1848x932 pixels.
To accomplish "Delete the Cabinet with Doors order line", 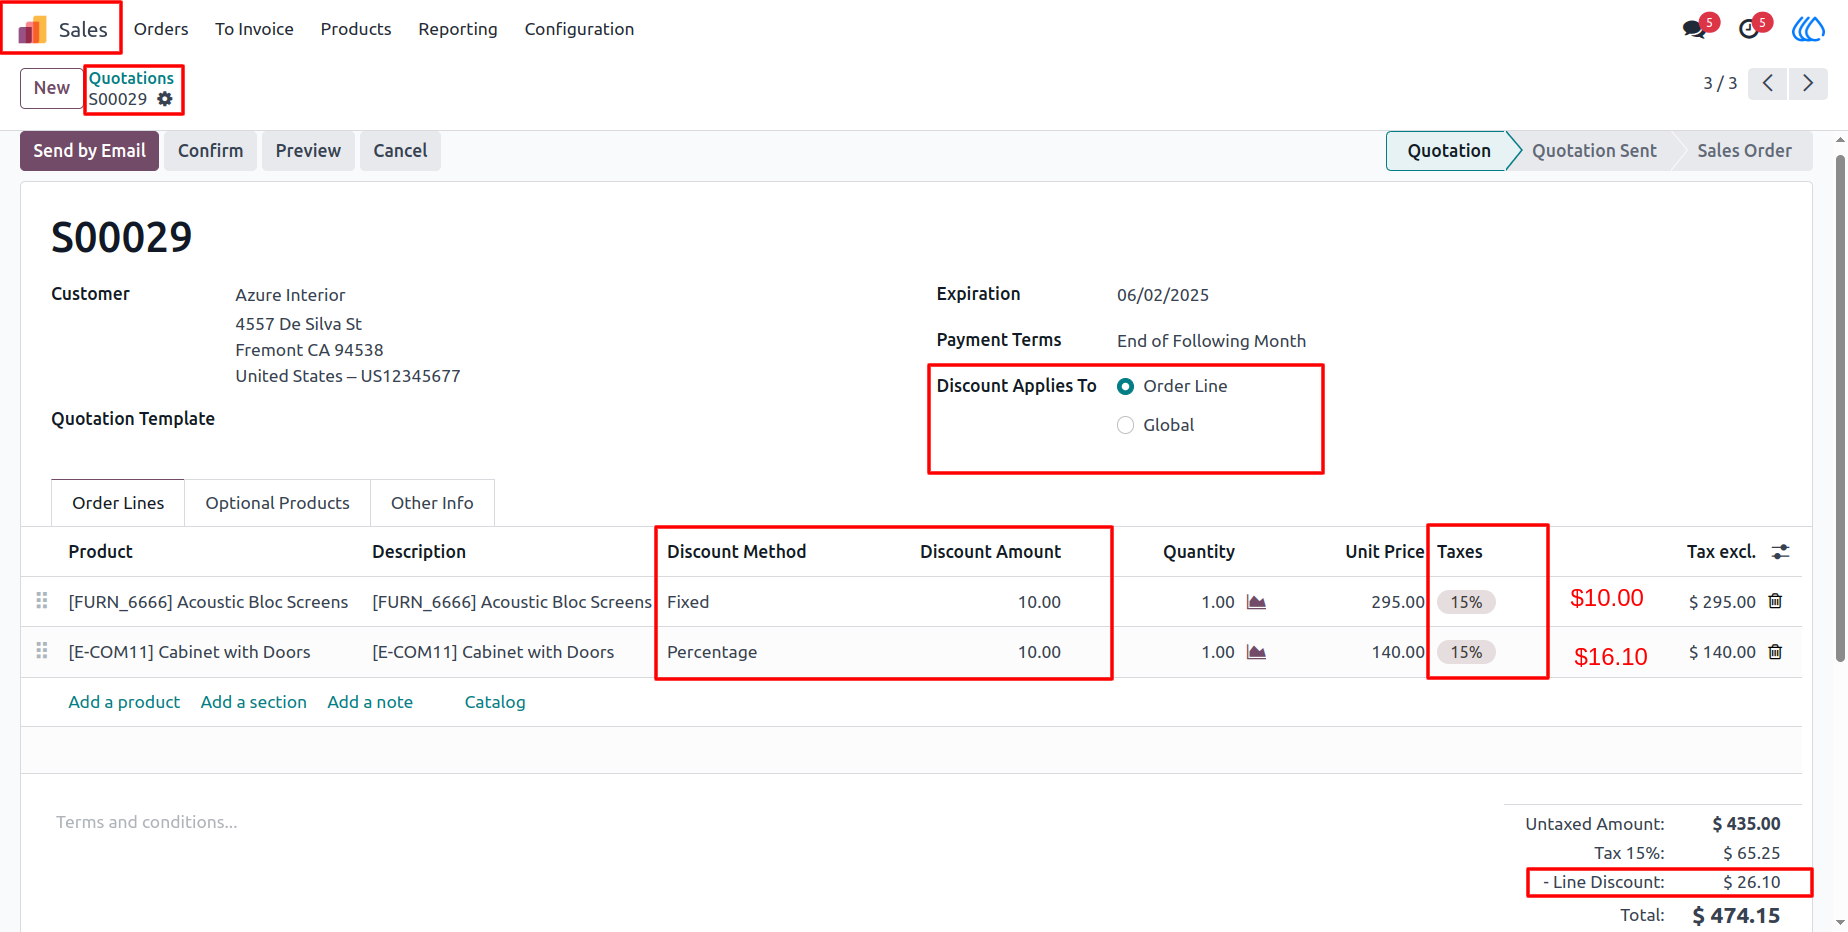I will point(1775,652).
